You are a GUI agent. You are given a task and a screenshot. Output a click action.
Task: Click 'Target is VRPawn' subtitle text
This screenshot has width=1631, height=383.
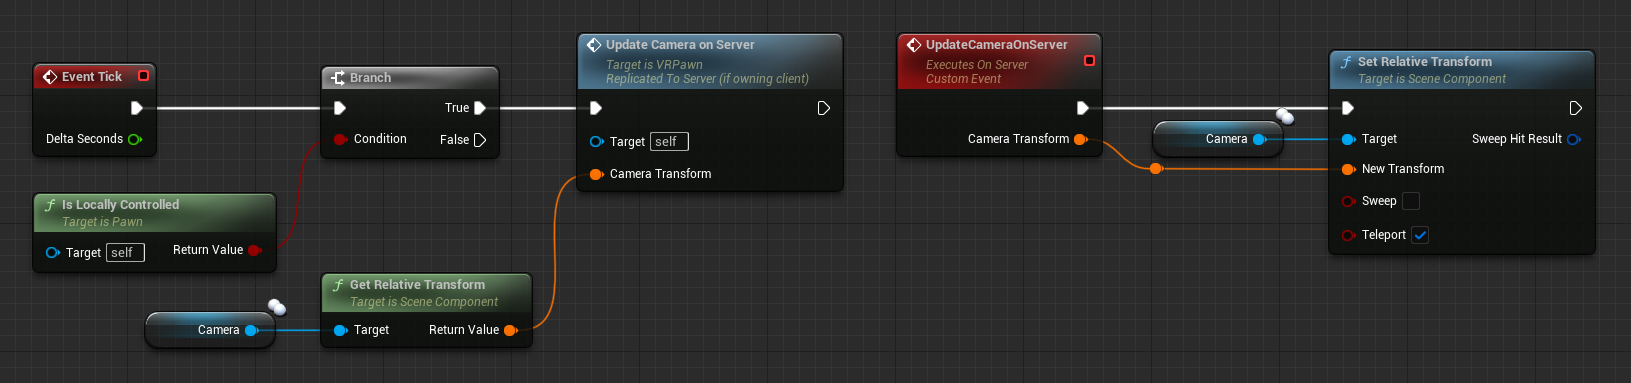(x=654, y=65)
